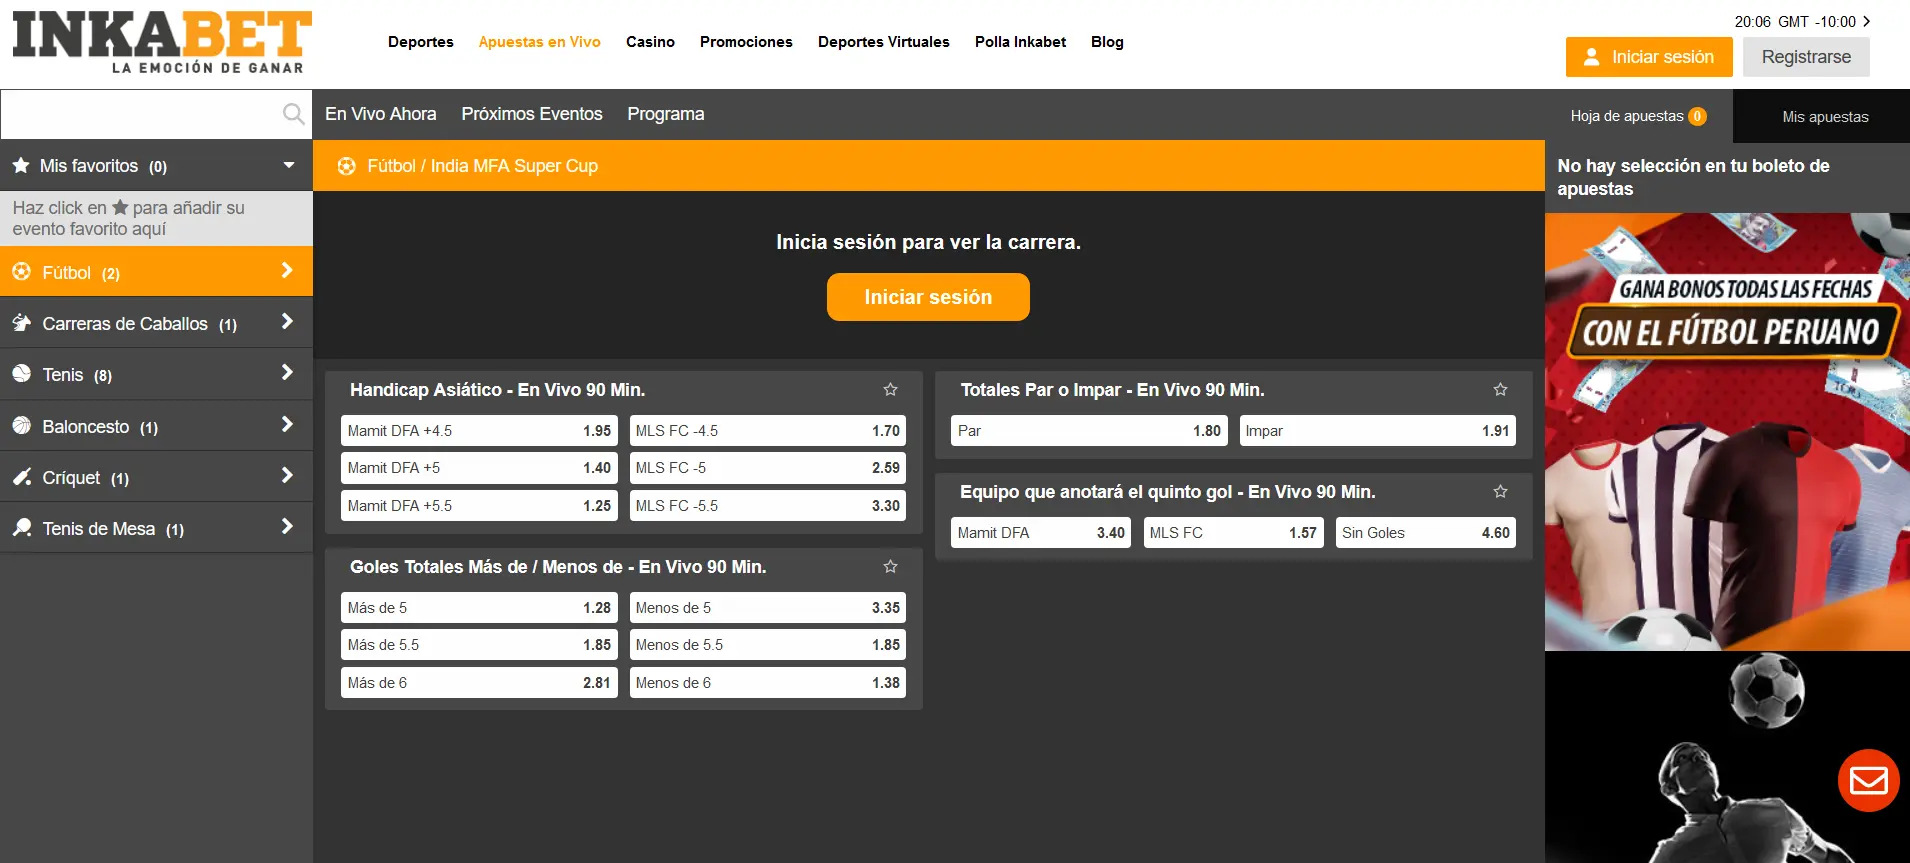Image resolution: width=1910 pixels, height=863 pixels.
Task: Favorite the Handicap Asiático market star
Action: pyautogui.click(x=890, y=390)
